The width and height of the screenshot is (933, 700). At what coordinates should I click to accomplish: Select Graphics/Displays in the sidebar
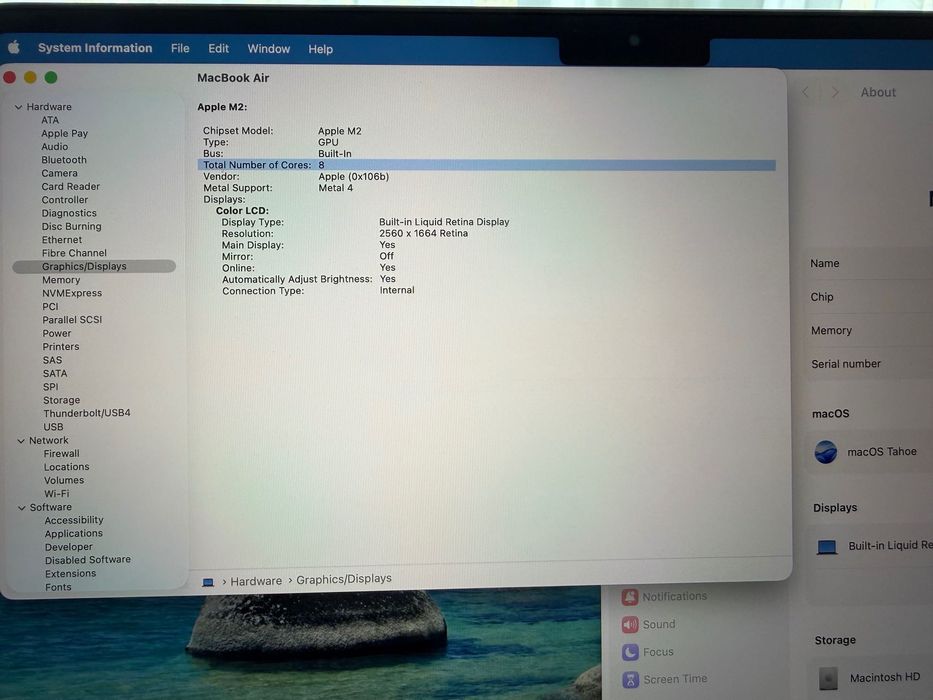pyautogui.click(x=94, y=267)
